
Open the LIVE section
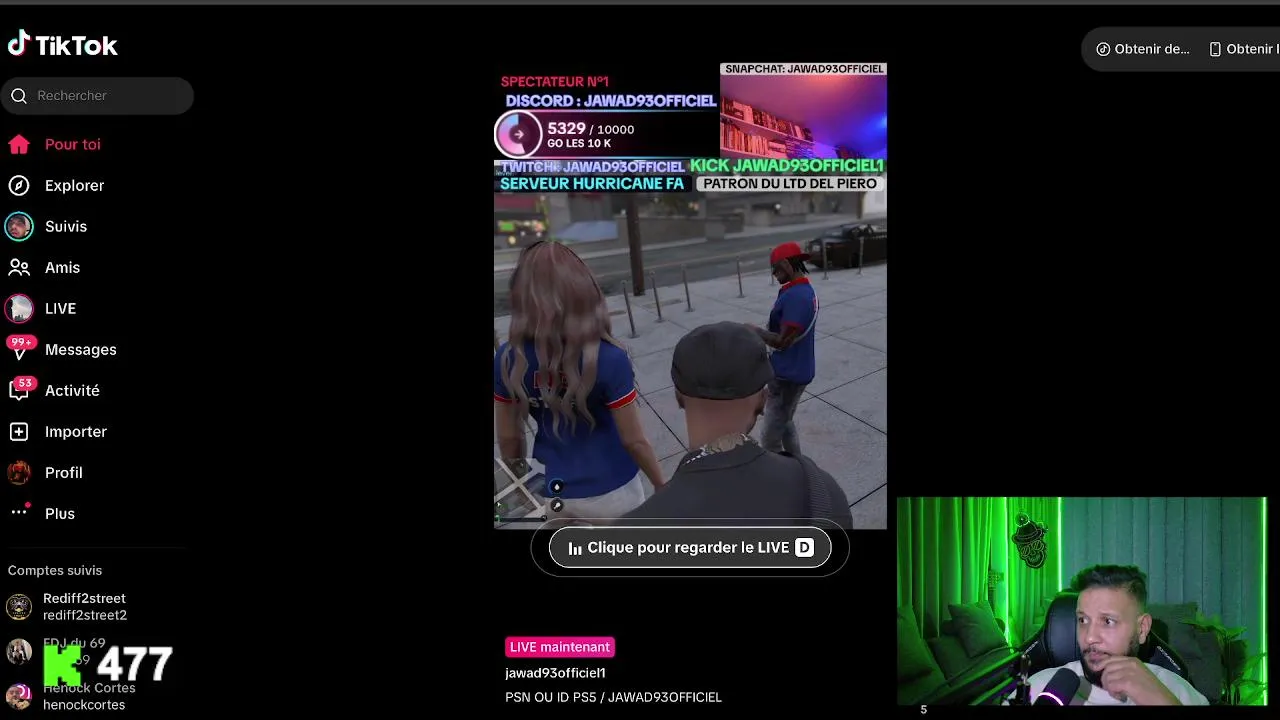coord(60,308)
